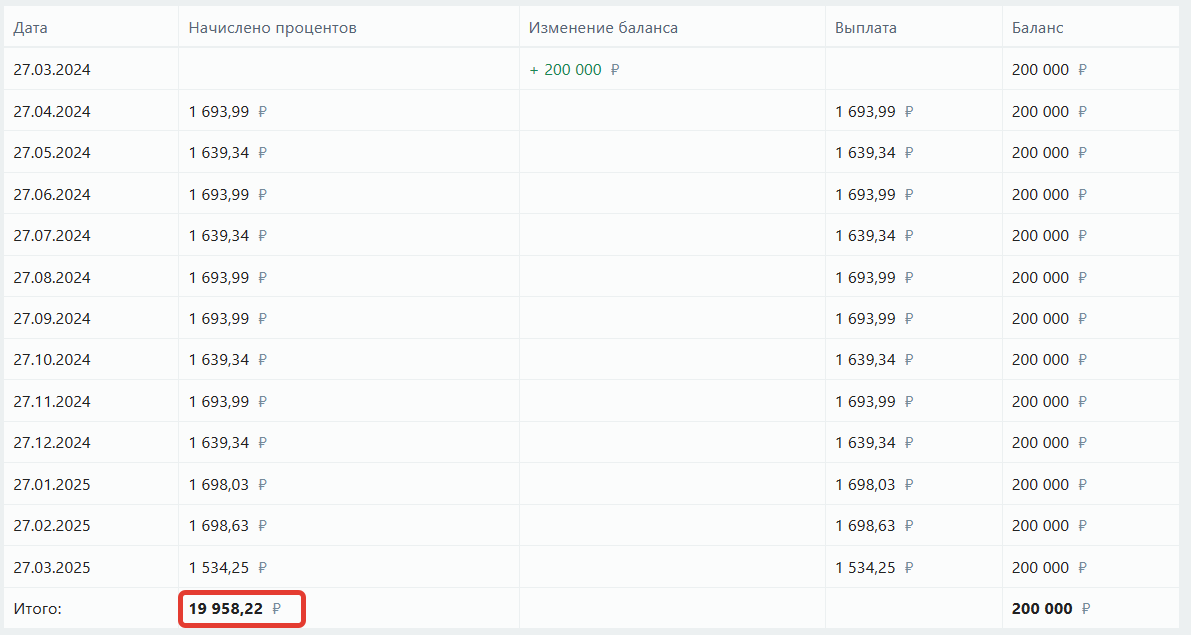Screen dimensions: 1191x635
Task: Click the ruble sign after green + 200 000
Action: [x=615, y=70]
